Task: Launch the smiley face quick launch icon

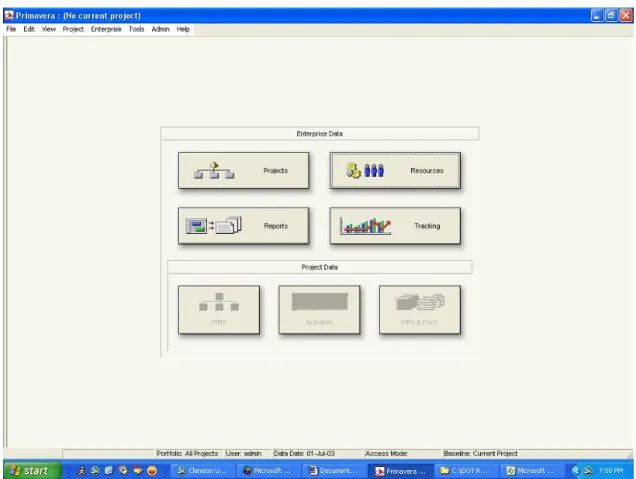Action: tap(152, 470)
